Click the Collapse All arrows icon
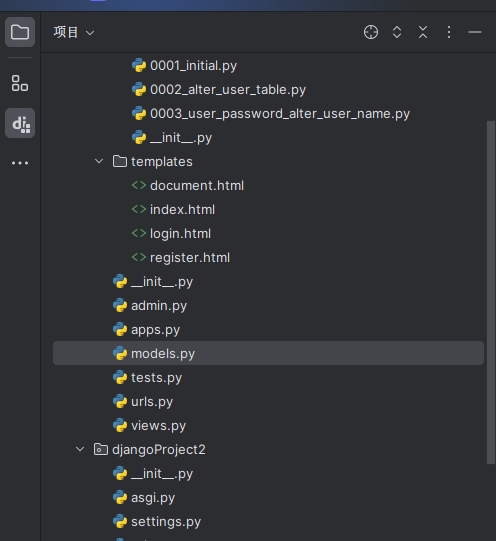Screen dimensions: 496x541 [423, 32]
